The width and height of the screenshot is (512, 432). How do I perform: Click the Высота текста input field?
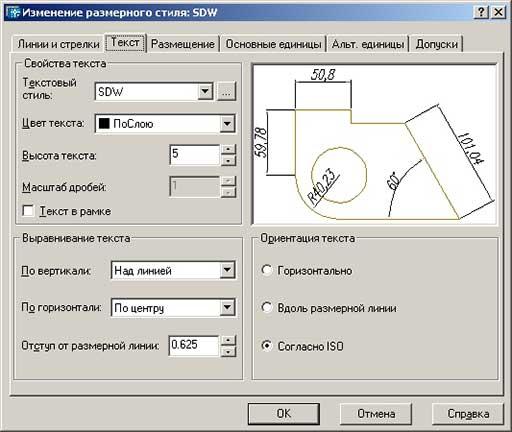coord(195,155)
